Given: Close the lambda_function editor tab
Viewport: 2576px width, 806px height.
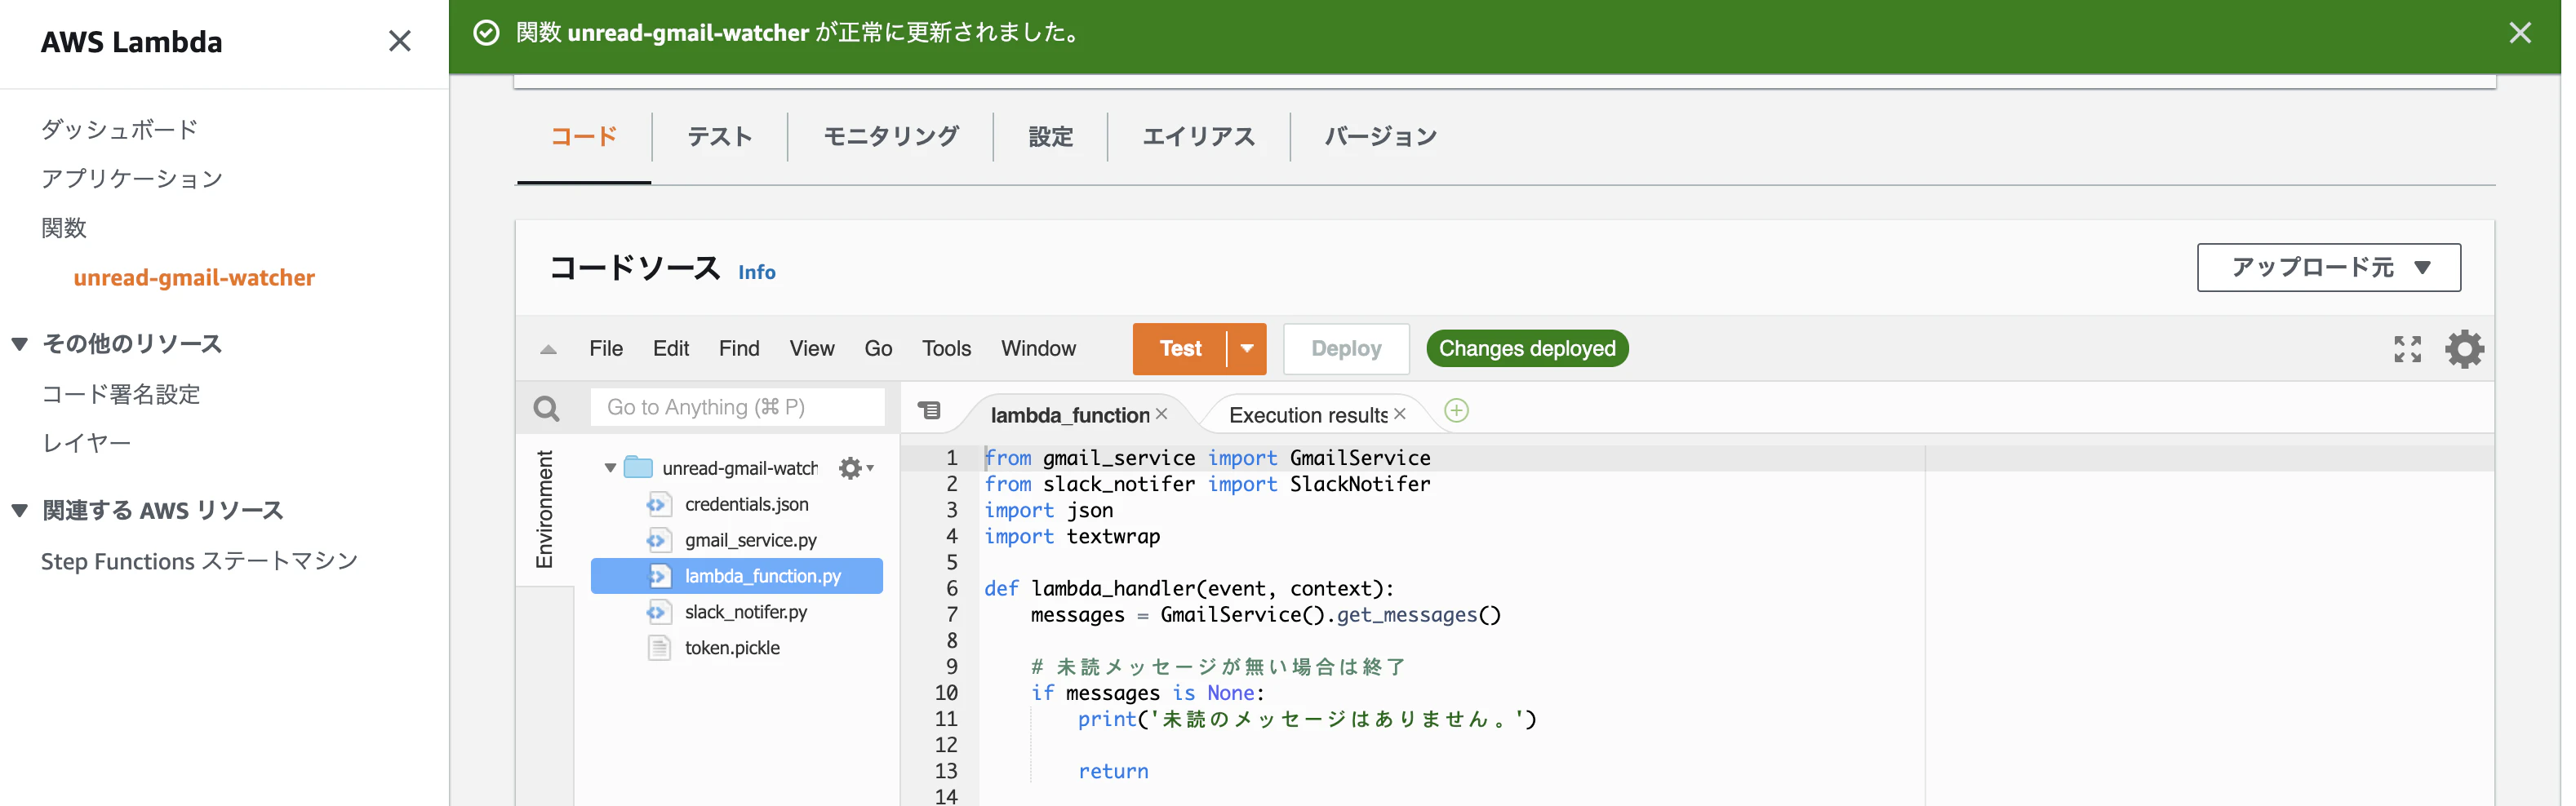Looking at the screenshot, I should tap(1161, 414).
